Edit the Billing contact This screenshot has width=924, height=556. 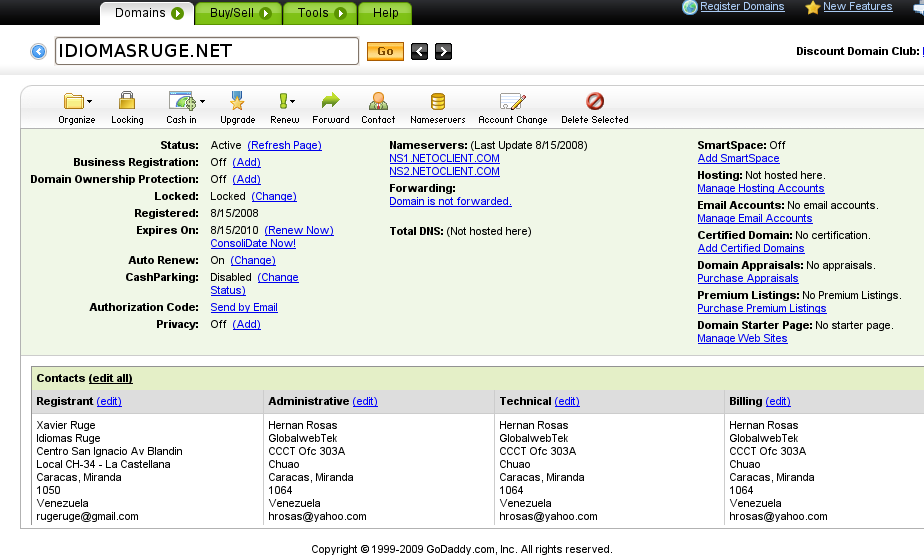[778, 401]
